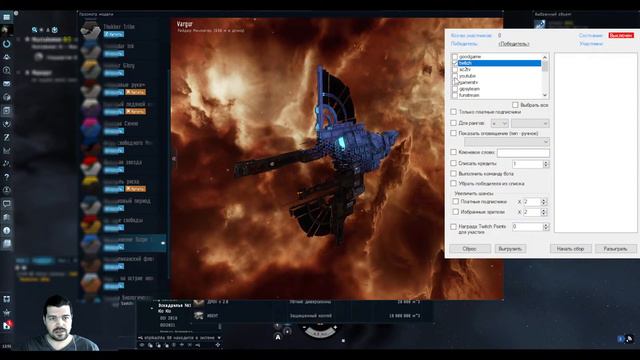This screenshot has height=360, width=640.
Task: Enable 'Для рангов' checkbox
Action: coord(453,123)
